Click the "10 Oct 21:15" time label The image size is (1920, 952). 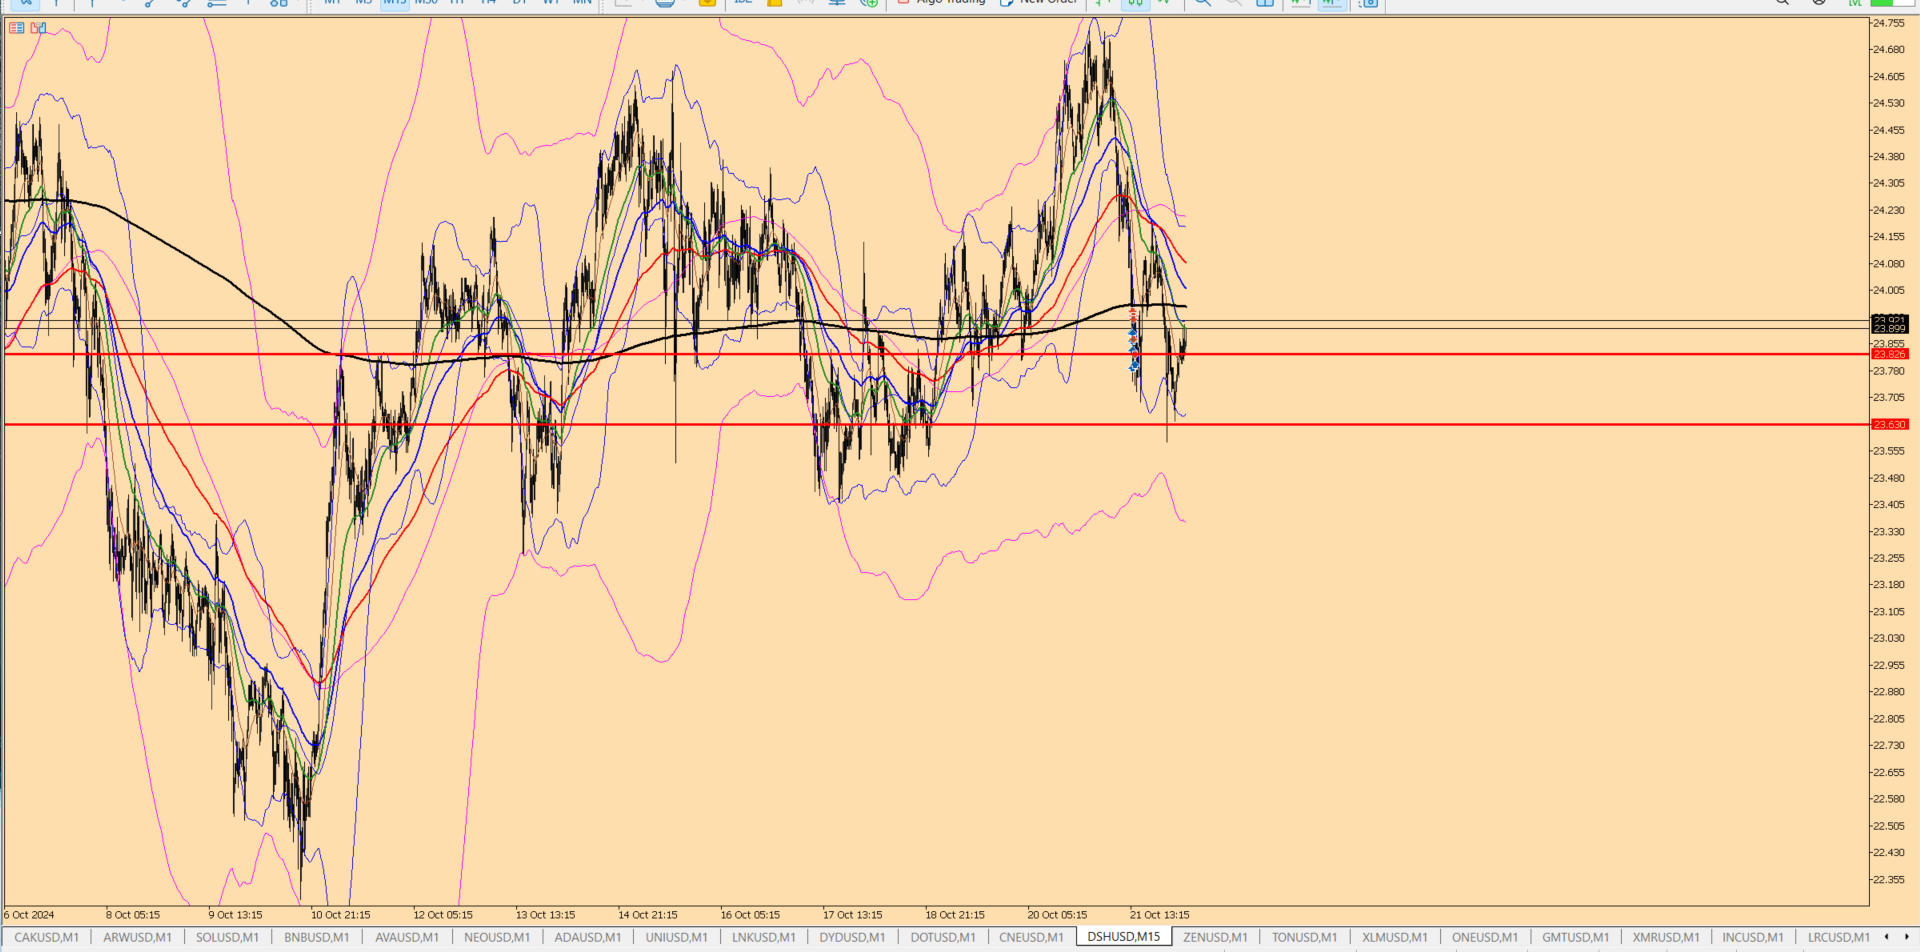340,915
